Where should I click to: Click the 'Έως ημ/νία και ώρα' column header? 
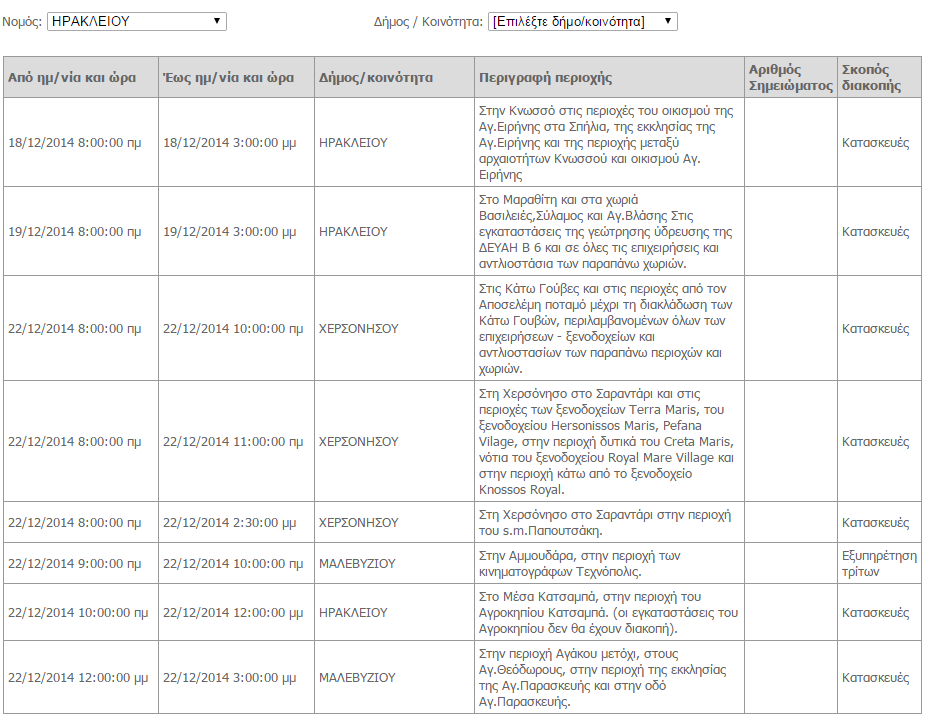point(228,78)
